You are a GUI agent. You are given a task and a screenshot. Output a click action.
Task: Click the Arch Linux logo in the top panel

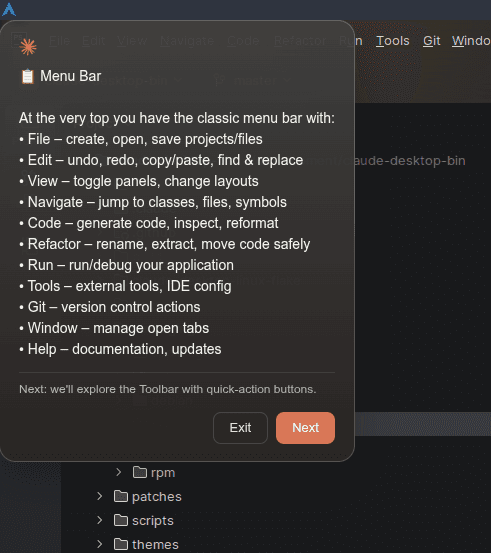point(9,10)
